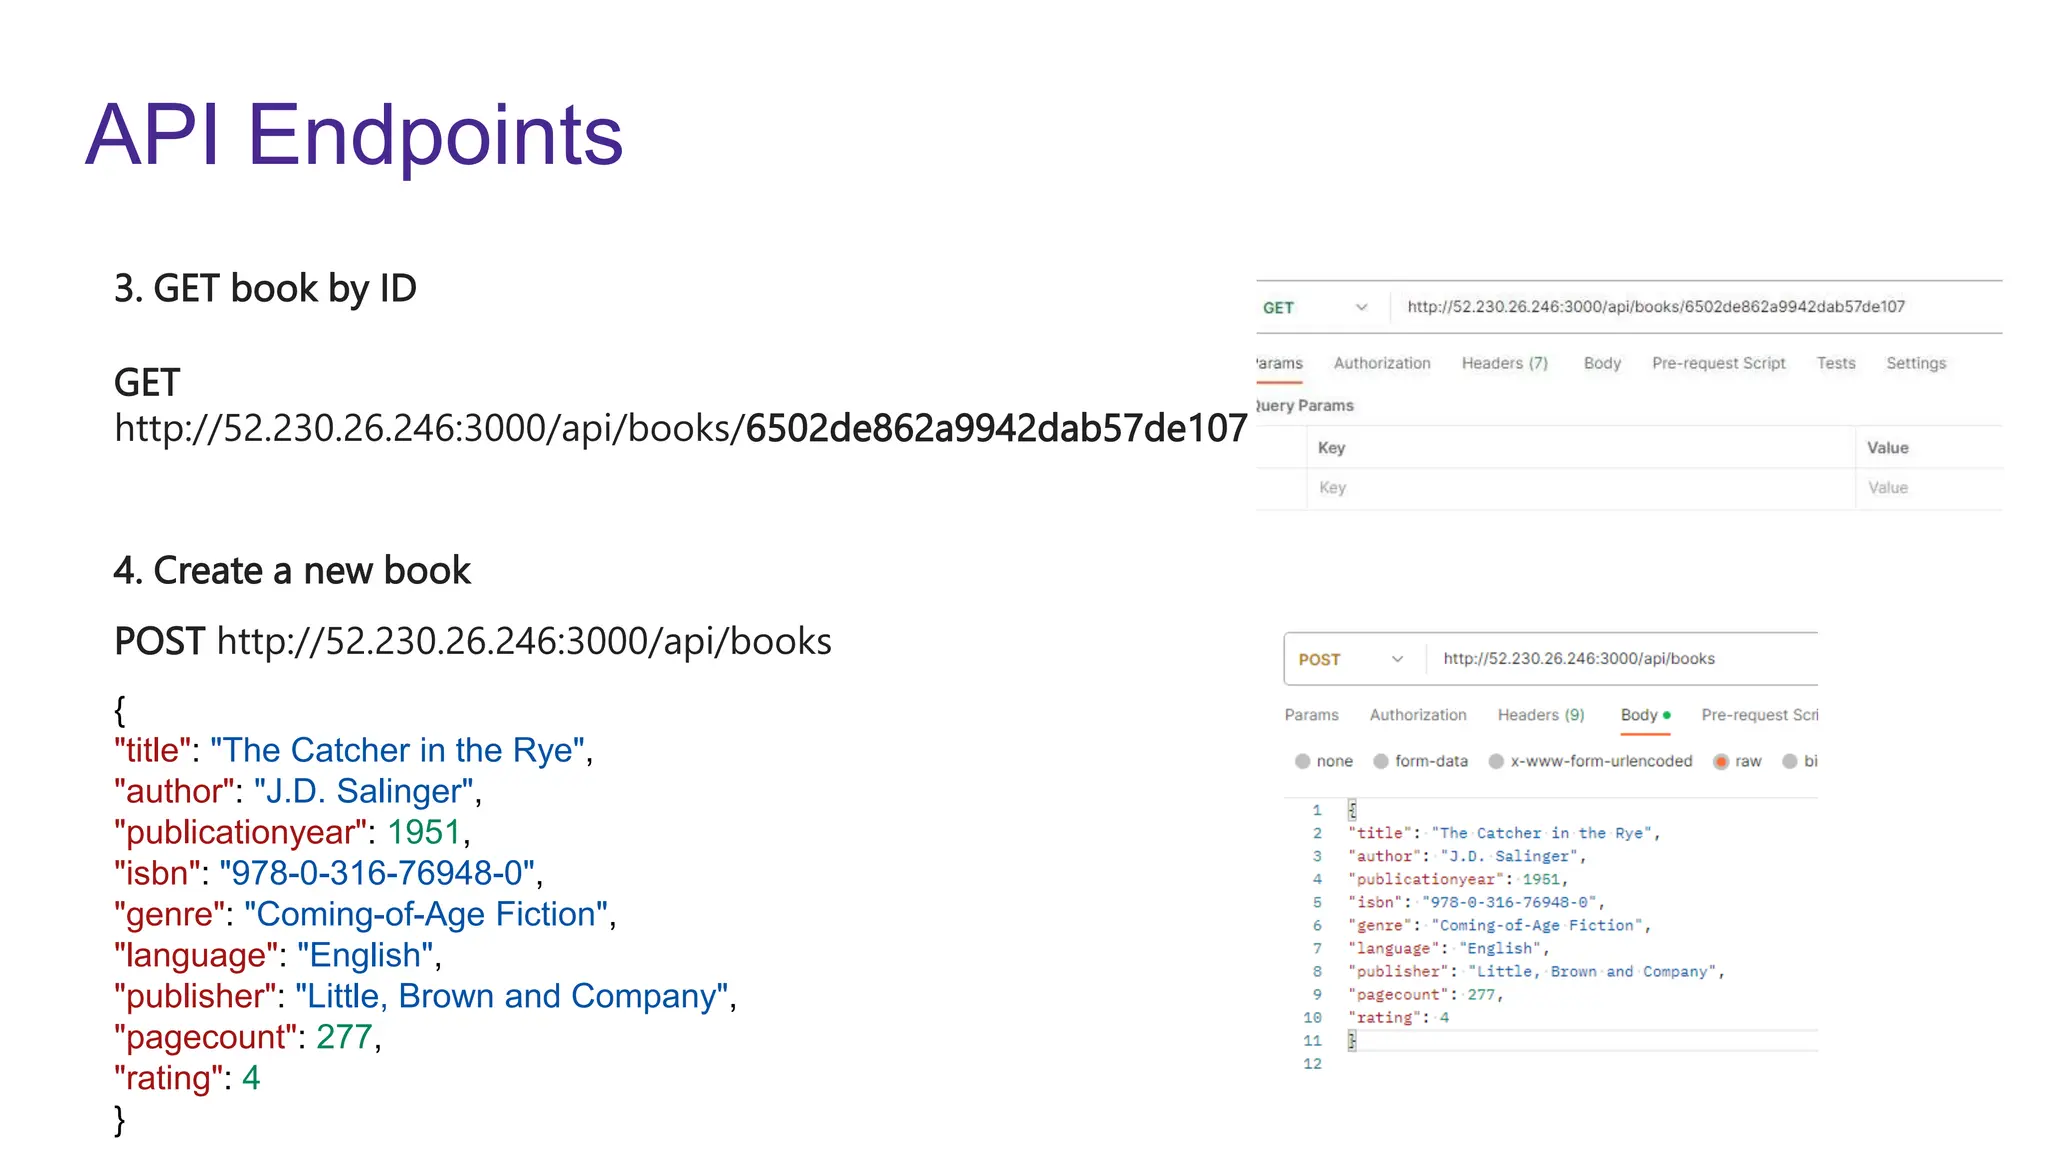Click the '3. GET book by ID' heading
The width and height of the screenshot is (2048, 1152).
pos(265,289)
